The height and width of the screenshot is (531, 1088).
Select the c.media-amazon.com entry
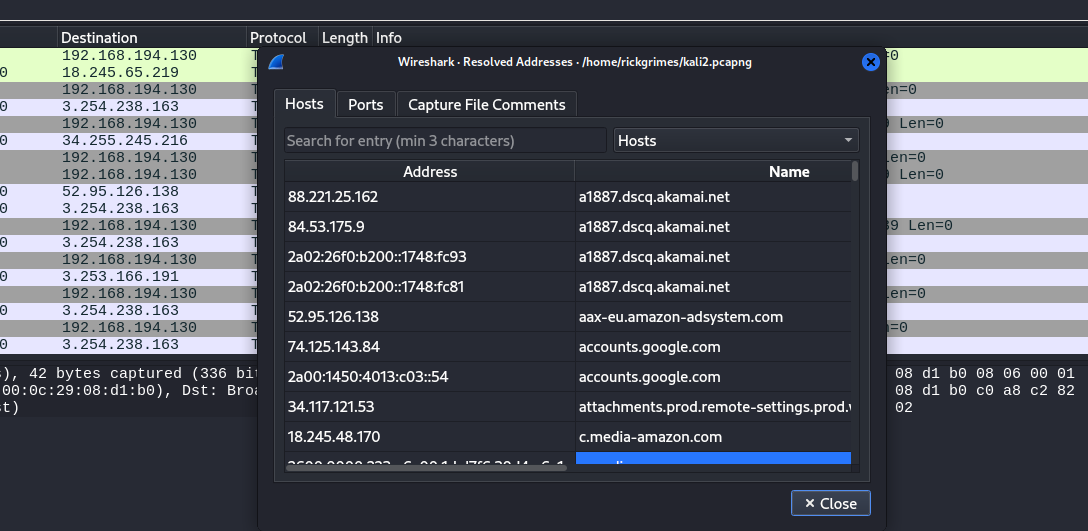pos(650,437)
